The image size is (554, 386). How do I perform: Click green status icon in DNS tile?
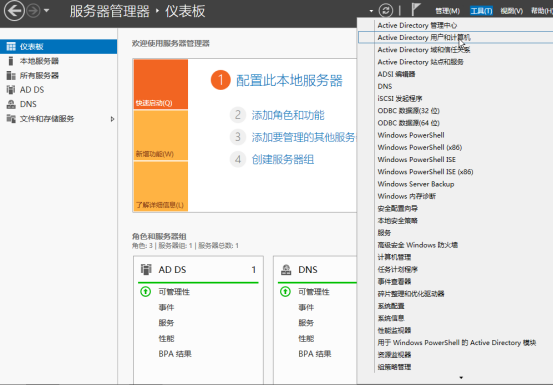point(285,292)
